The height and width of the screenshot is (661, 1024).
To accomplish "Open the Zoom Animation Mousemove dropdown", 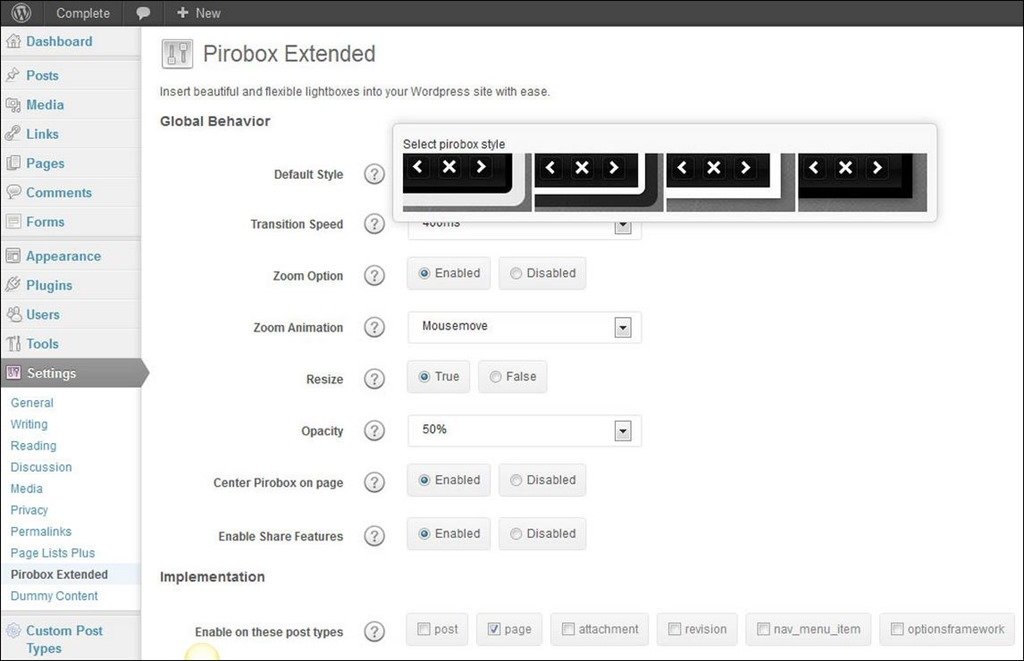I will pos(524,327).
